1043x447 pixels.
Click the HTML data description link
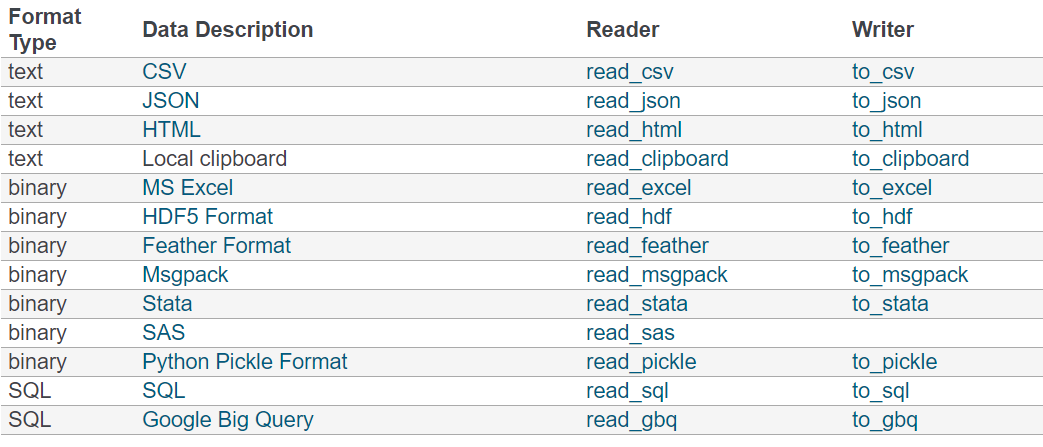coord(172,130)
